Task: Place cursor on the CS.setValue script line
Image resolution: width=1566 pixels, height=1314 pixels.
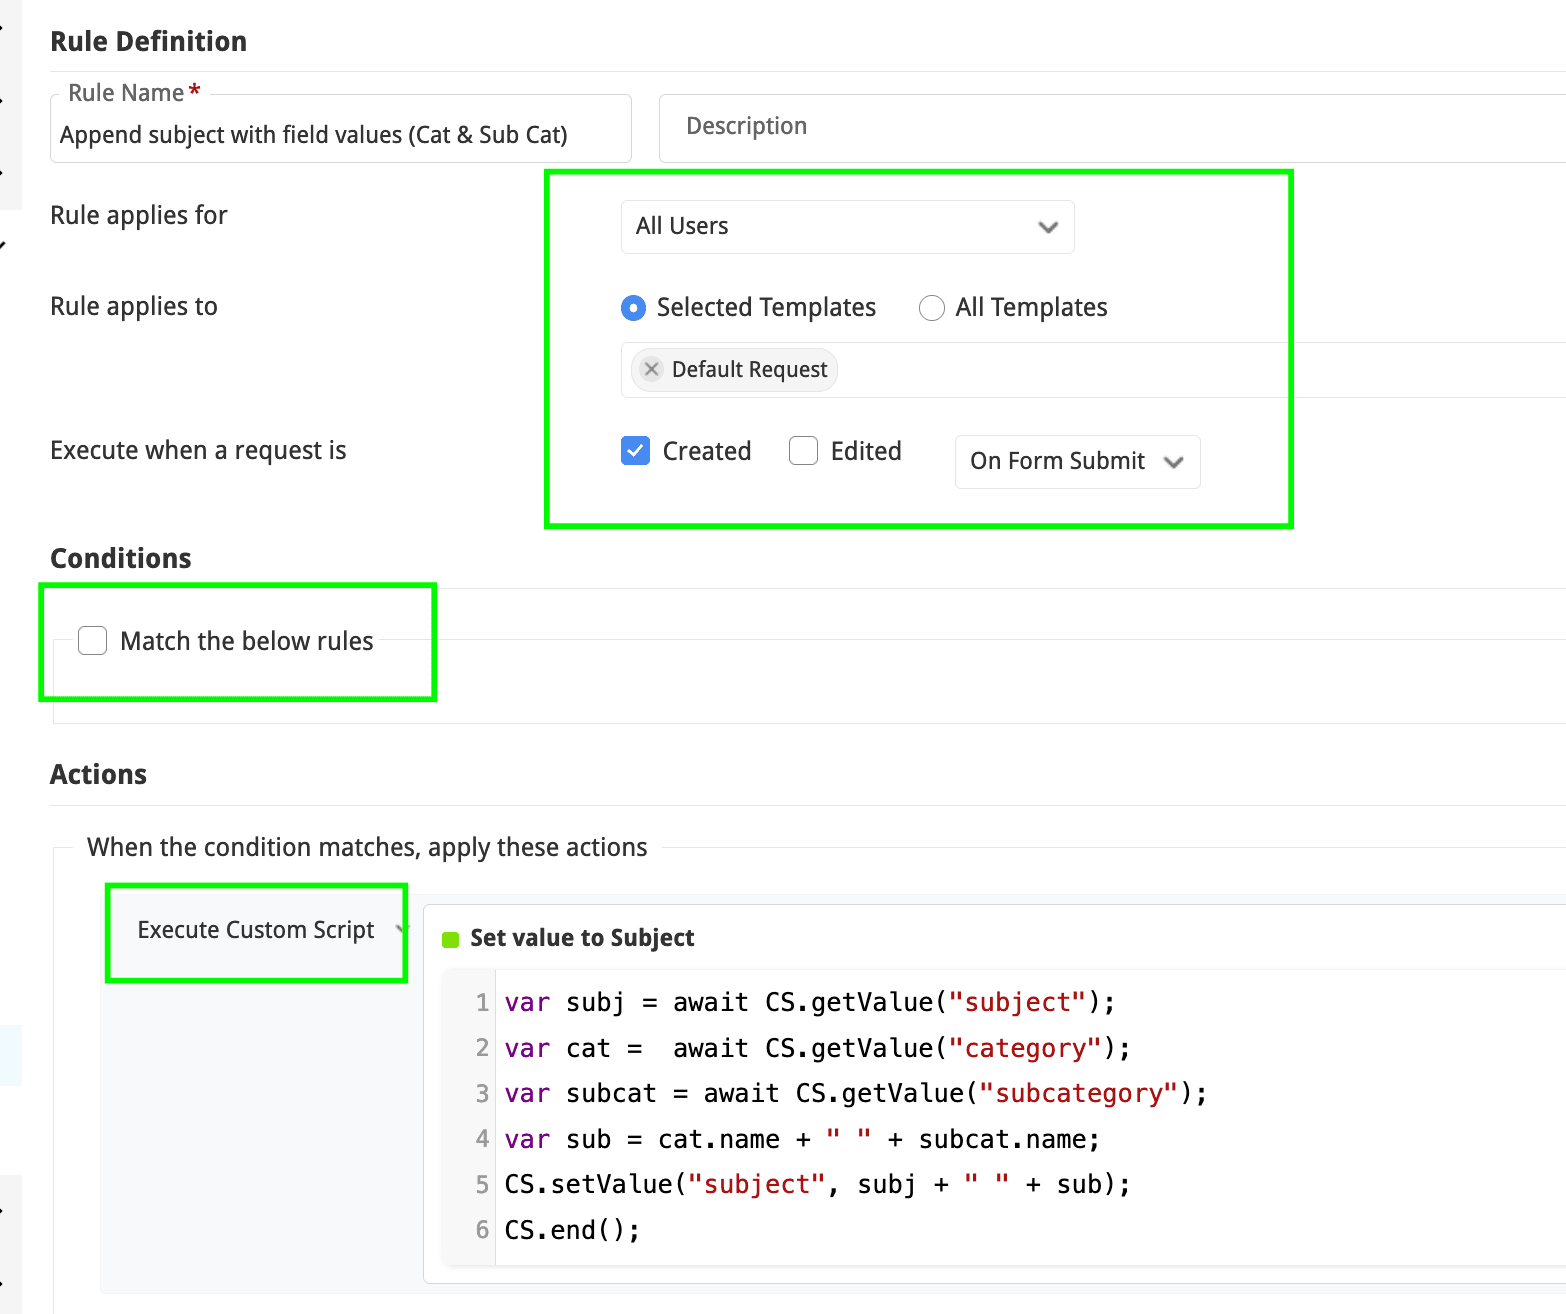Action: tap(816, 1185)
